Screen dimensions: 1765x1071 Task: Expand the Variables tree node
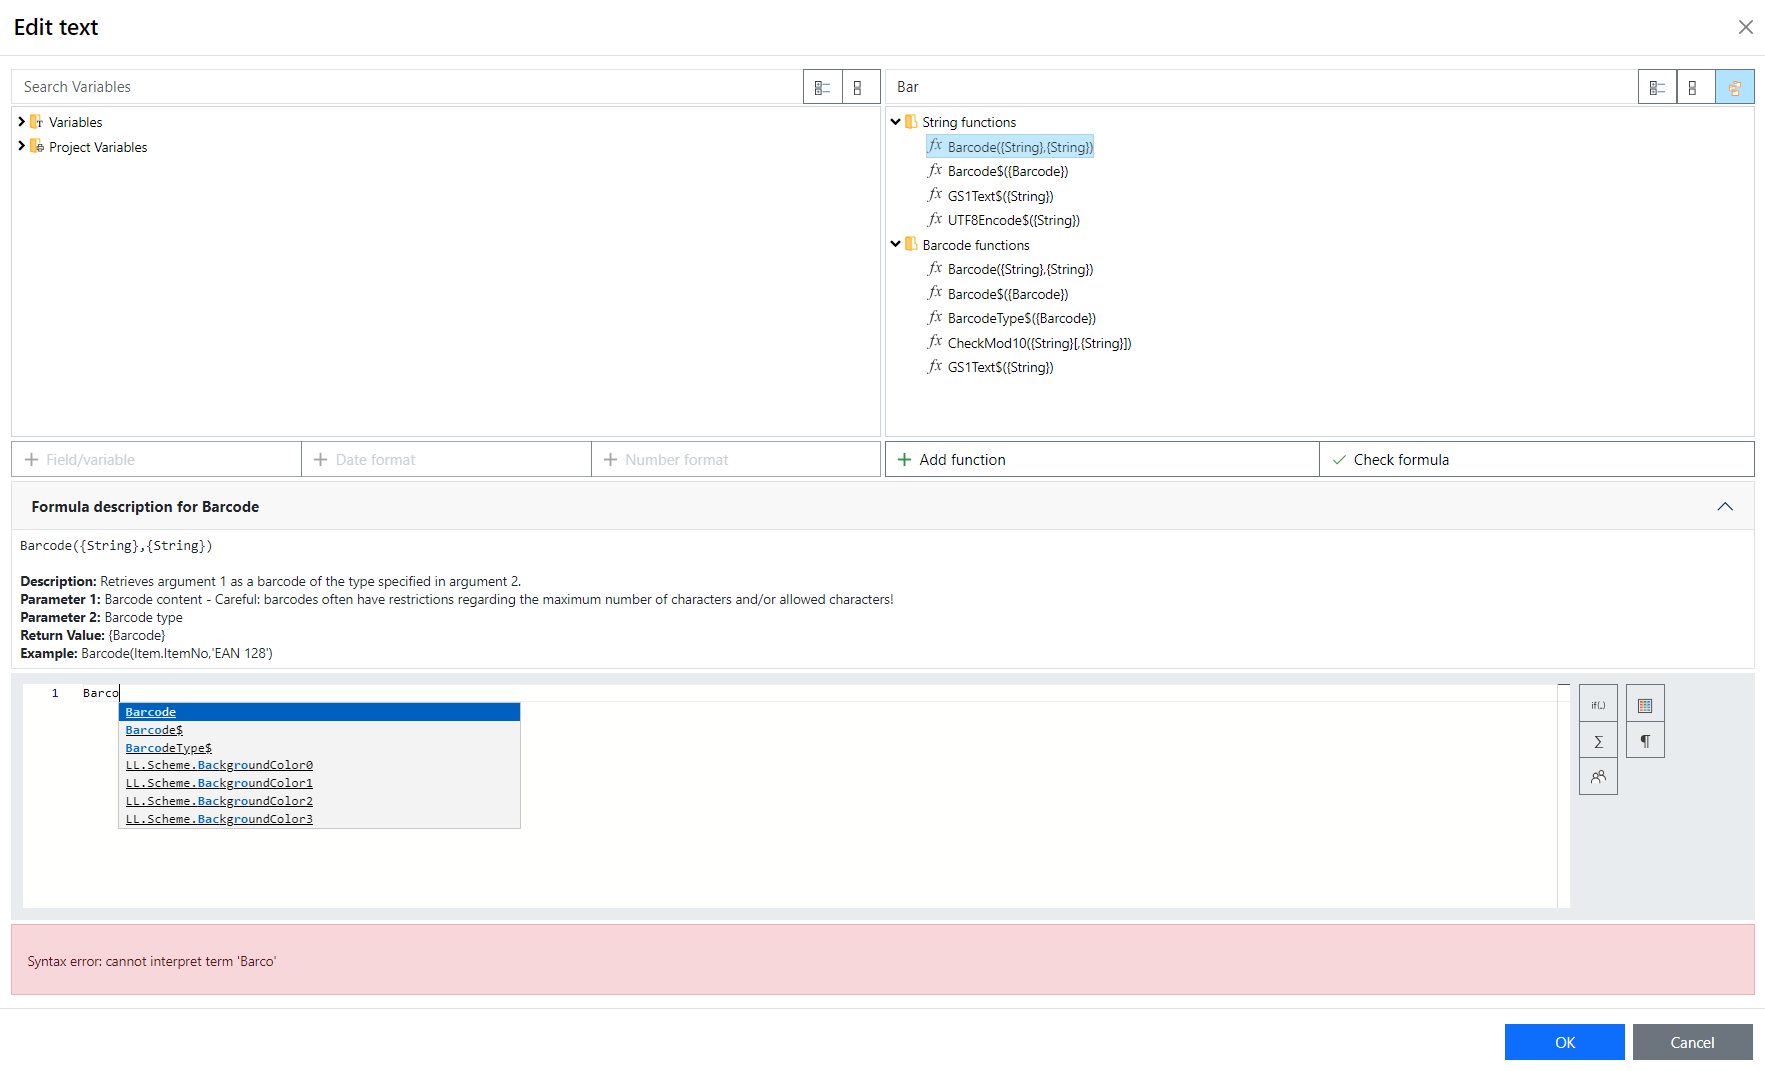tap(21, 122)
